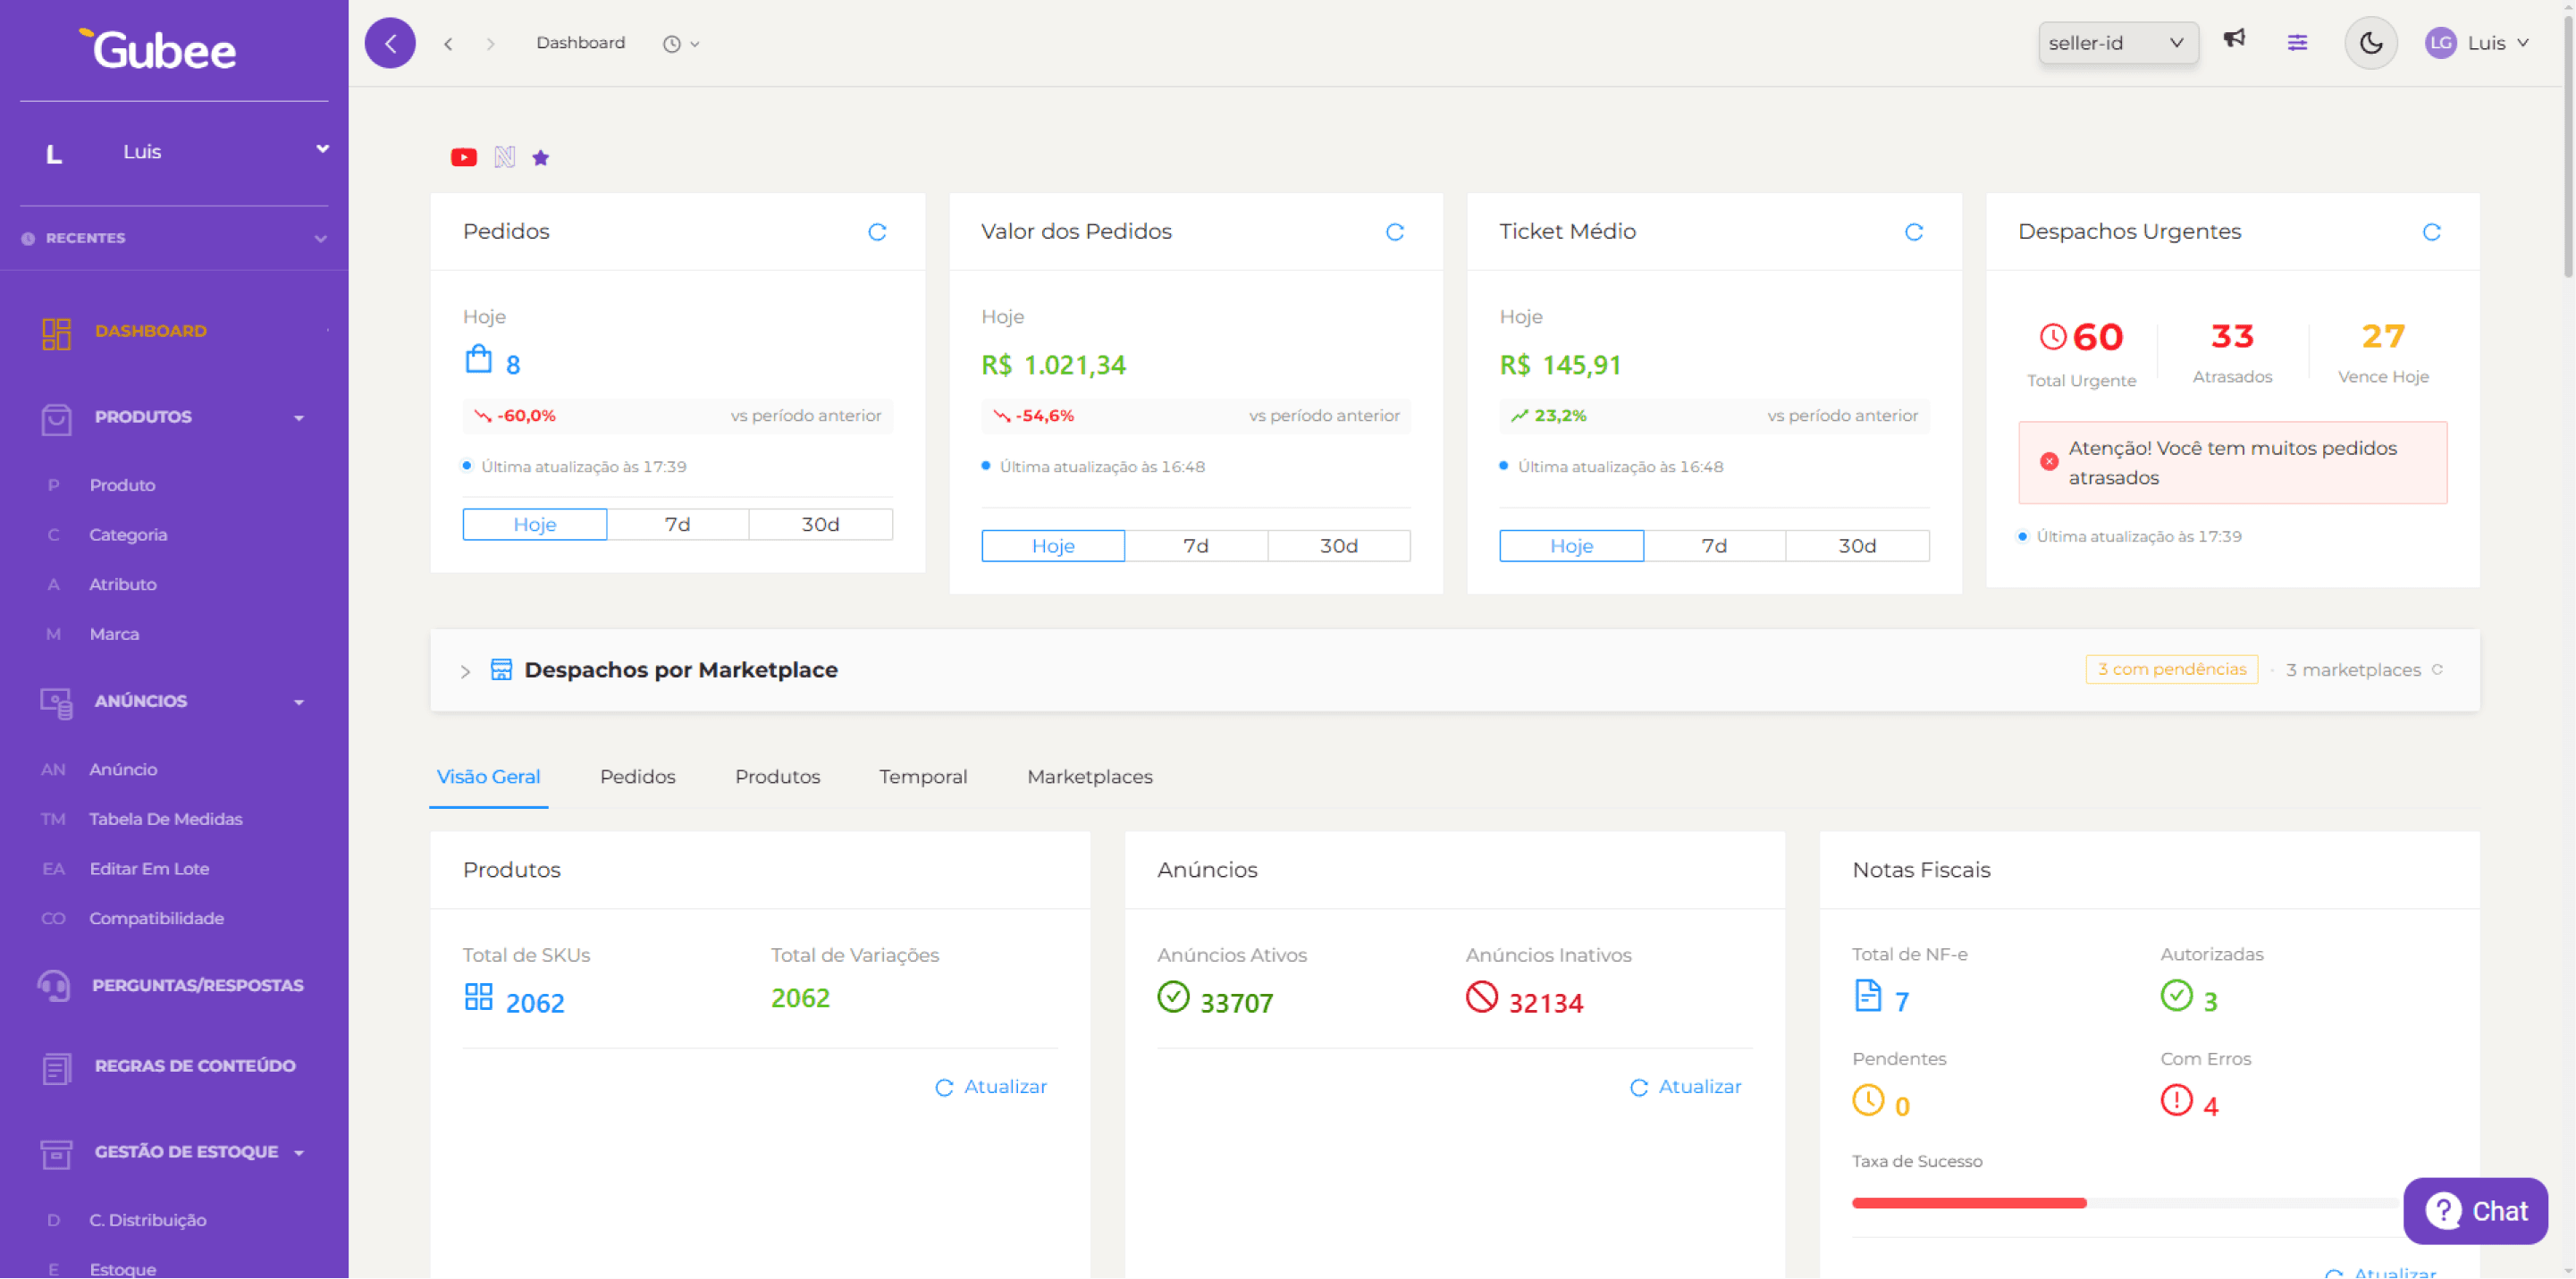Open Tabela De Medidas in sidebar
Image resolution: width=2576 pixels, height=1279 pixels.
click(165, 819)
